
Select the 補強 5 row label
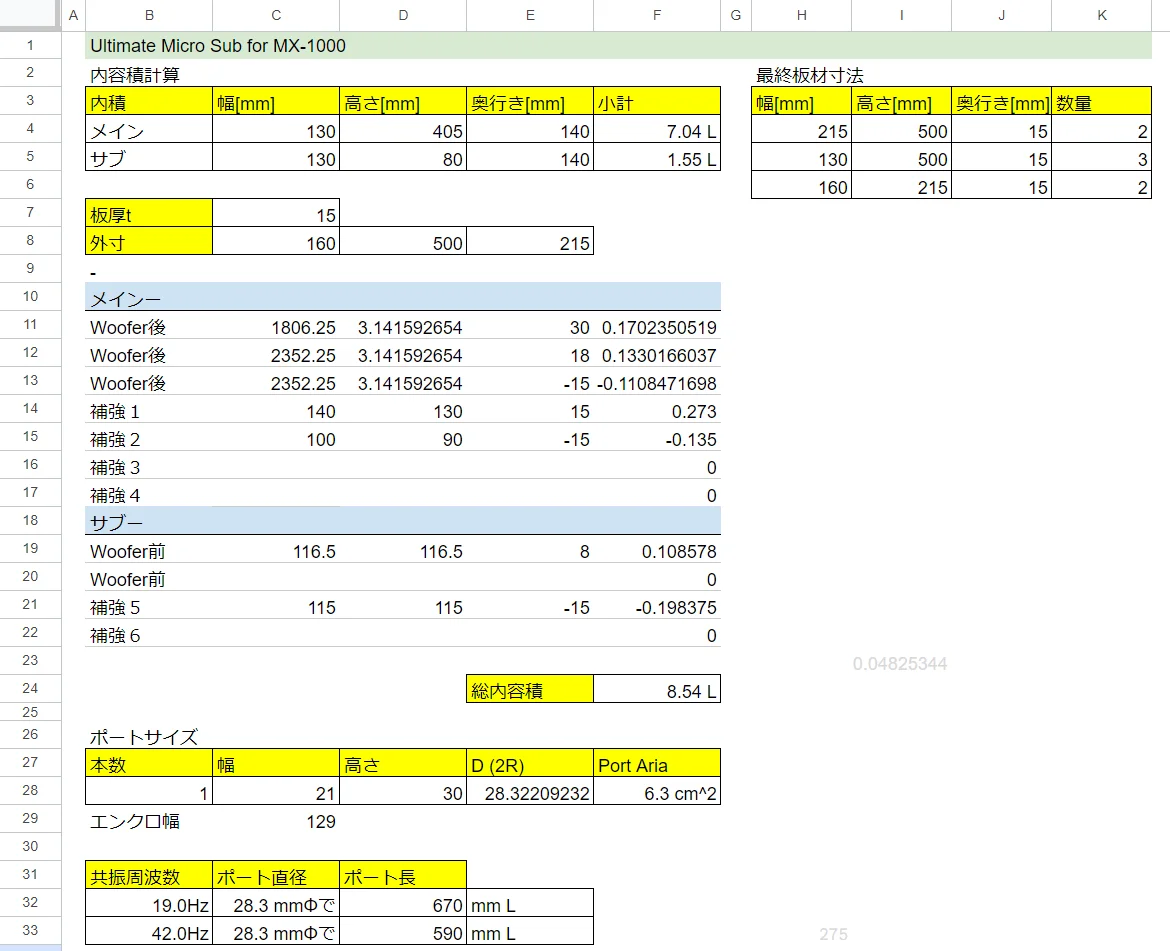point(149,608)
